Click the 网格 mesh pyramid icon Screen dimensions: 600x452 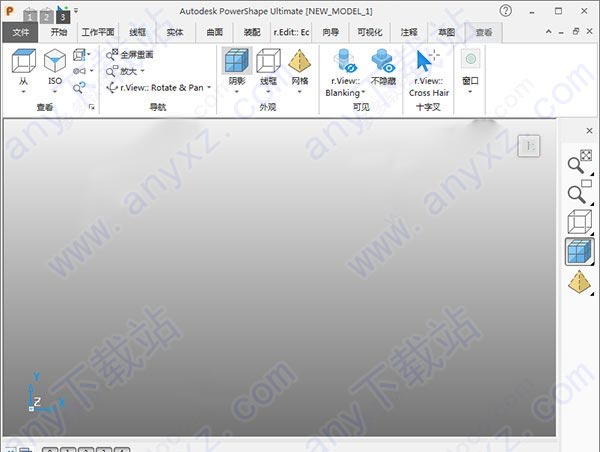[299, 60]
